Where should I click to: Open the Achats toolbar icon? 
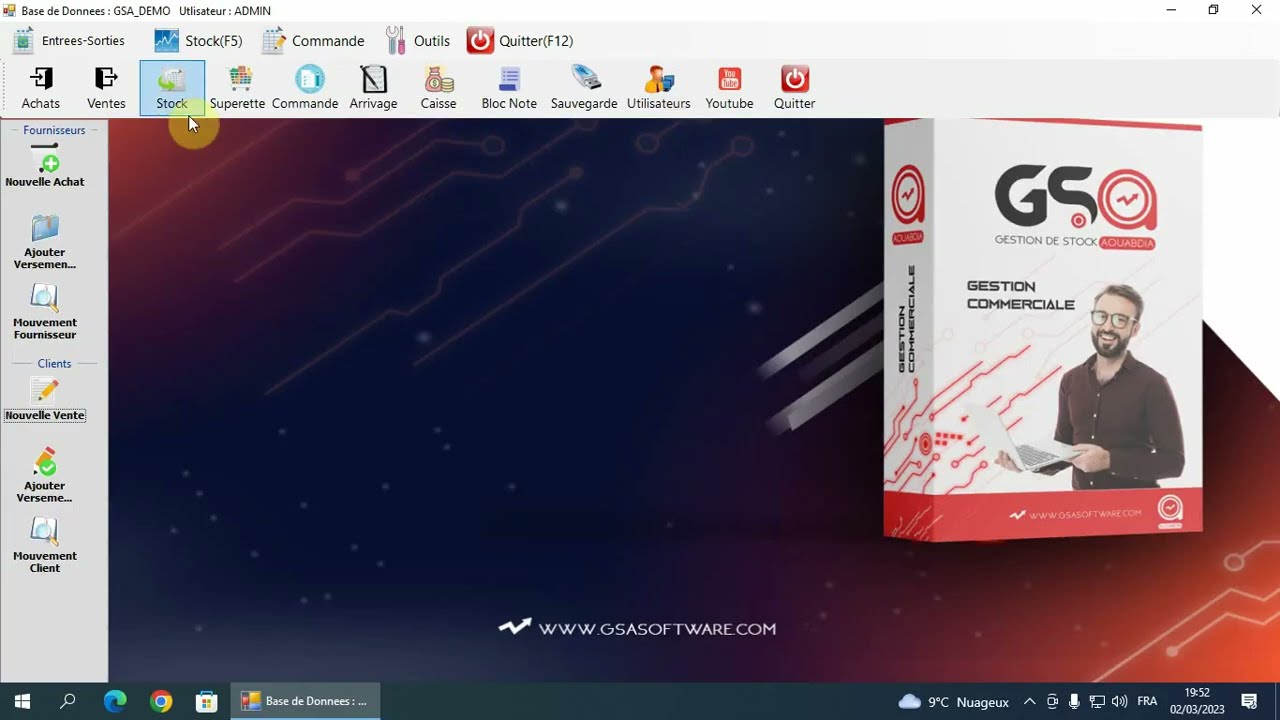tap(41, 88)
